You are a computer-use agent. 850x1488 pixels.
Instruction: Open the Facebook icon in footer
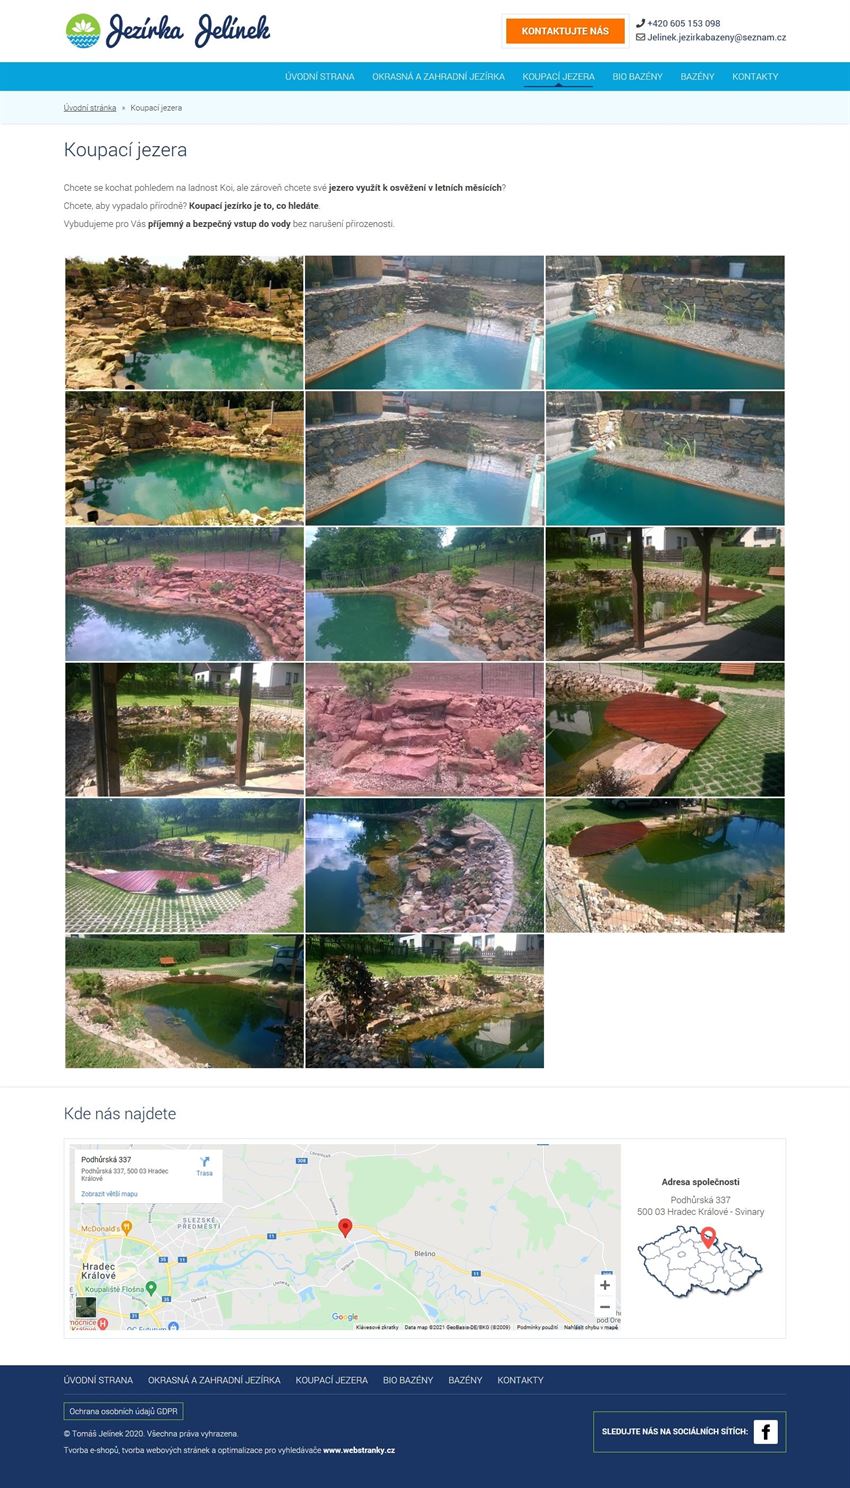pos(765,1432)
